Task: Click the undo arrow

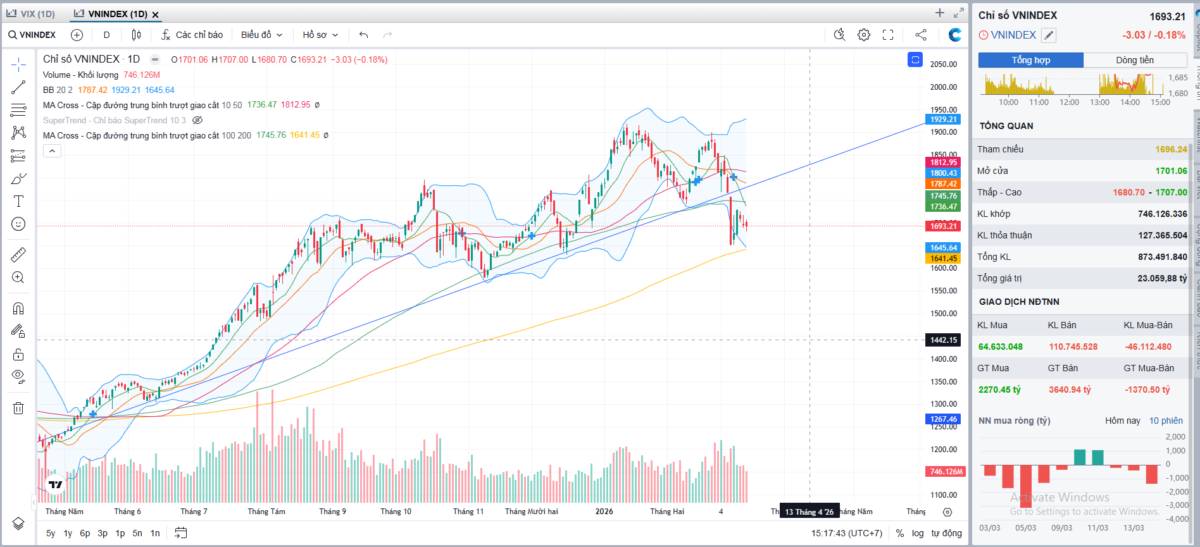Action: [364, 34]
